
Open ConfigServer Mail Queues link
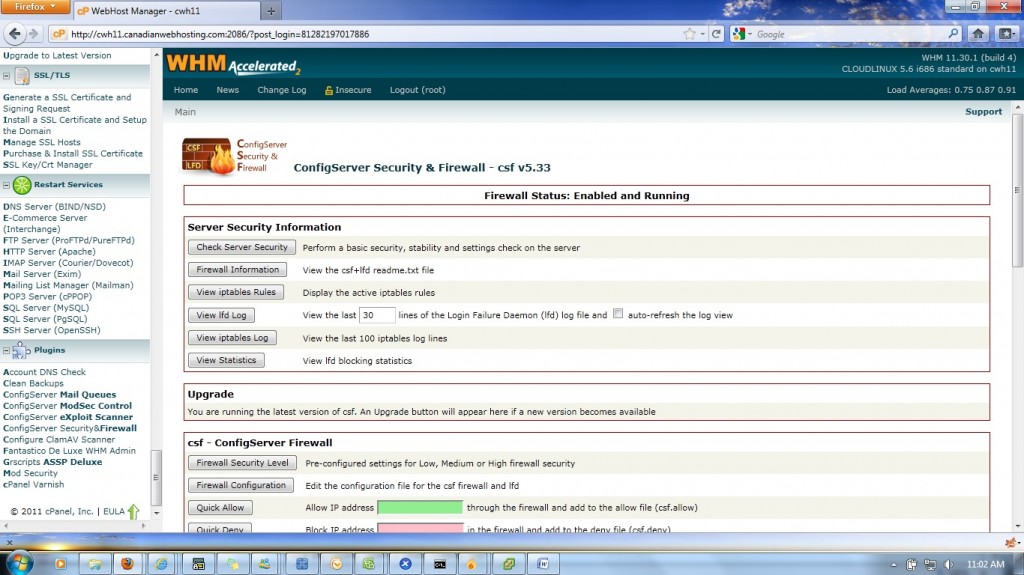coord(59,395)
